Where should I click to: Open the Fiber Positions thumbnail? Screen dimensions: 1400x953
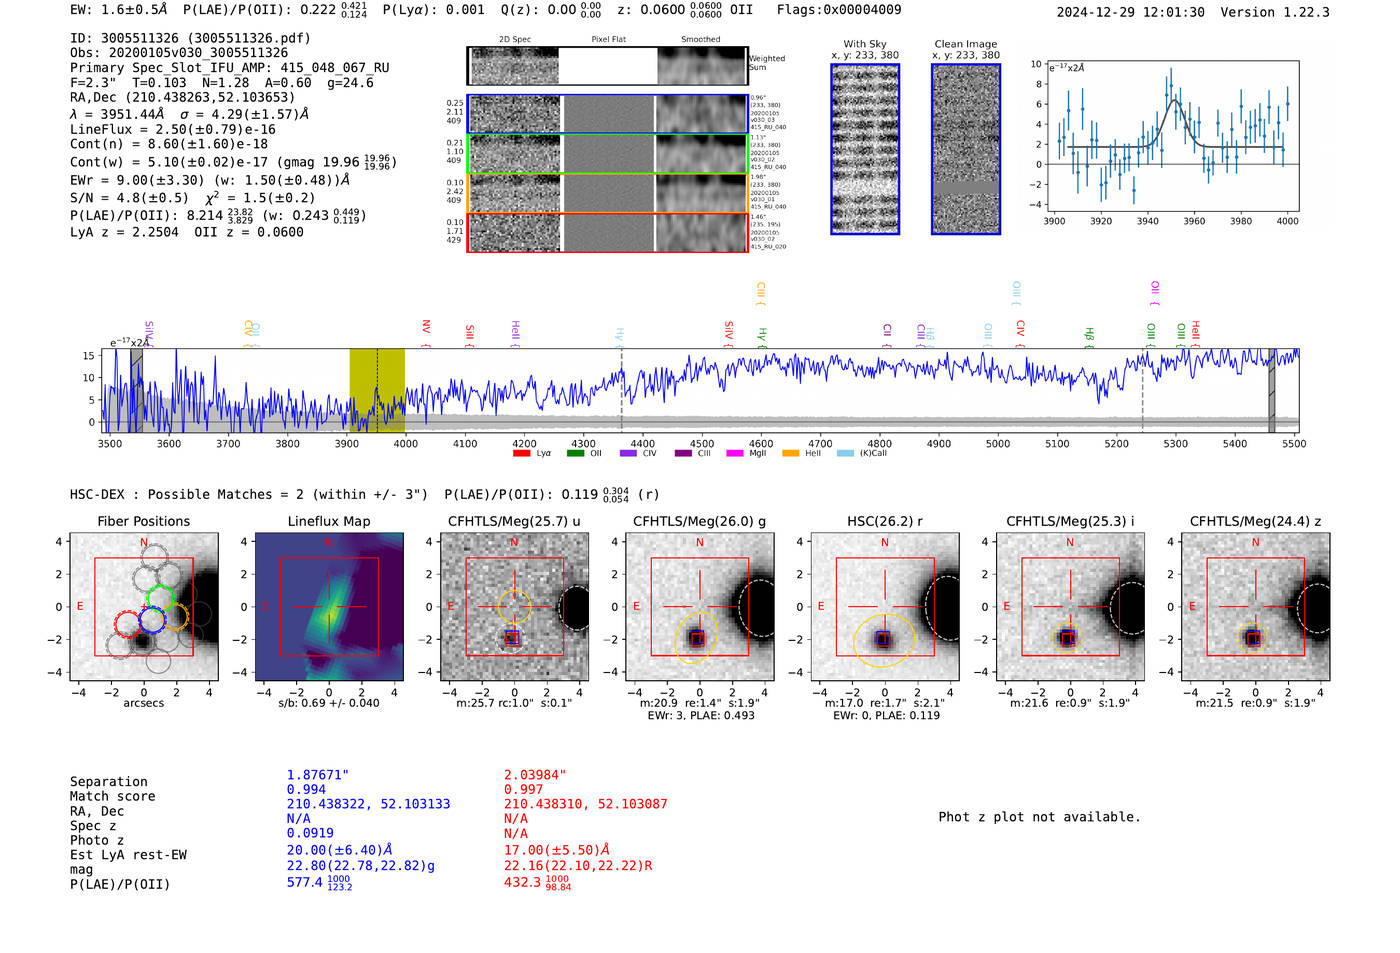(144, 607)
